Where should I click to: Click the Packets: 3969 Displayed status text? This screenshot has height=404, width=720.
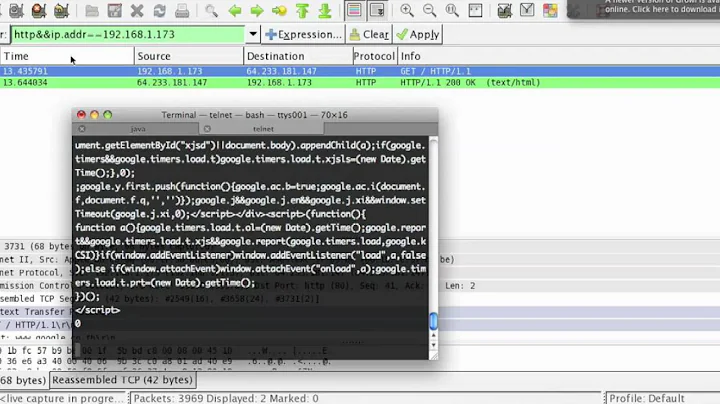click(x=226, y=398)
